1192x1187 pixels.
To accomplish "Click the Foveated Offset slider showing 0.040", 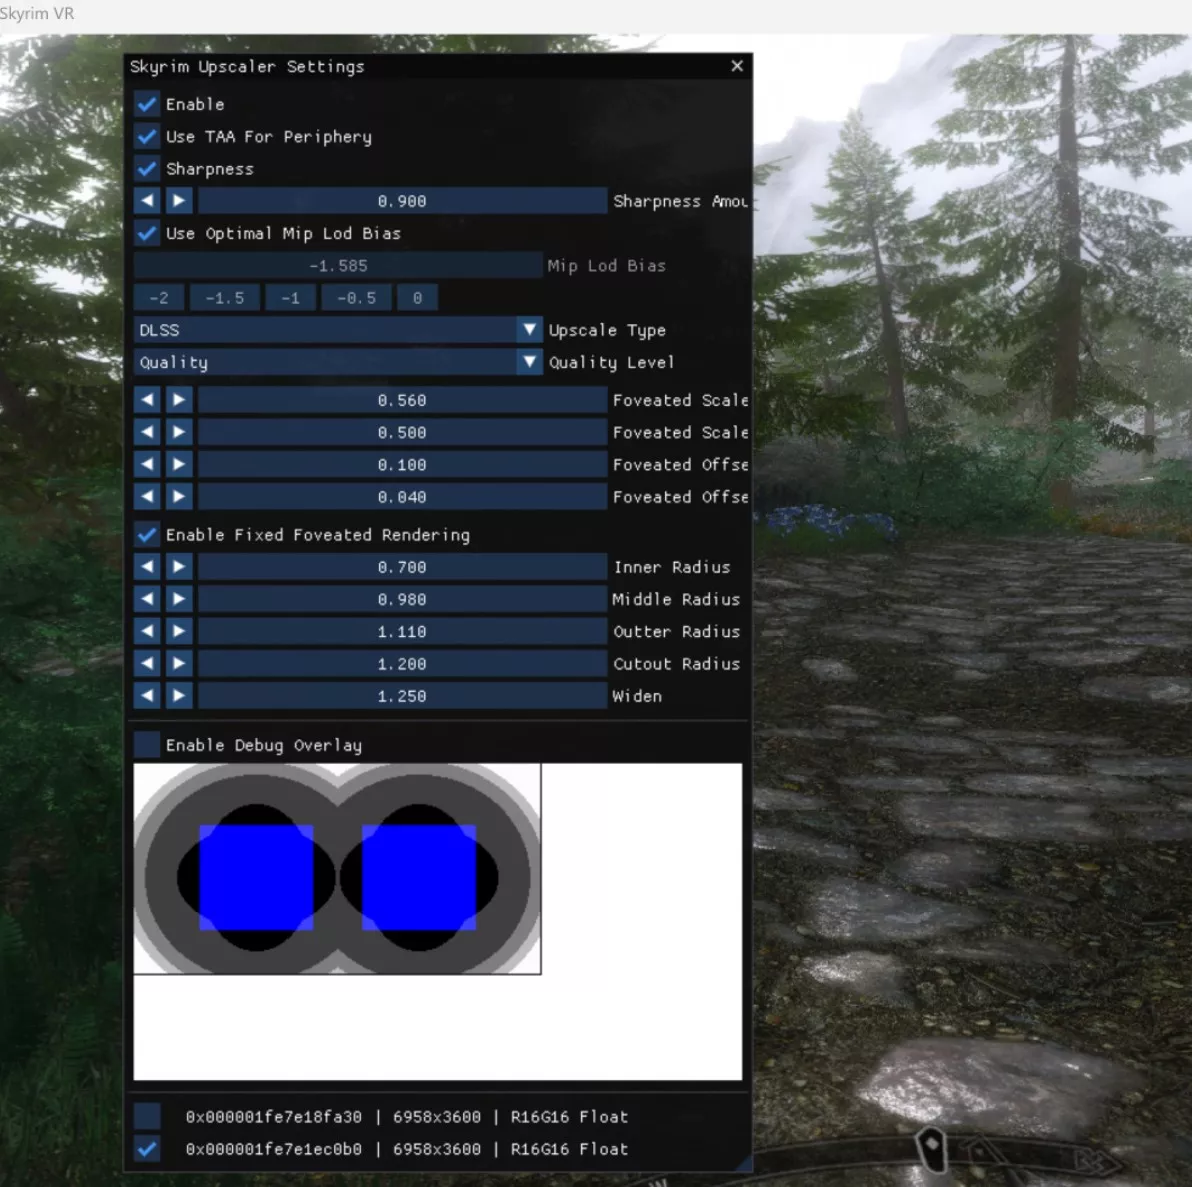I will 402,497.
